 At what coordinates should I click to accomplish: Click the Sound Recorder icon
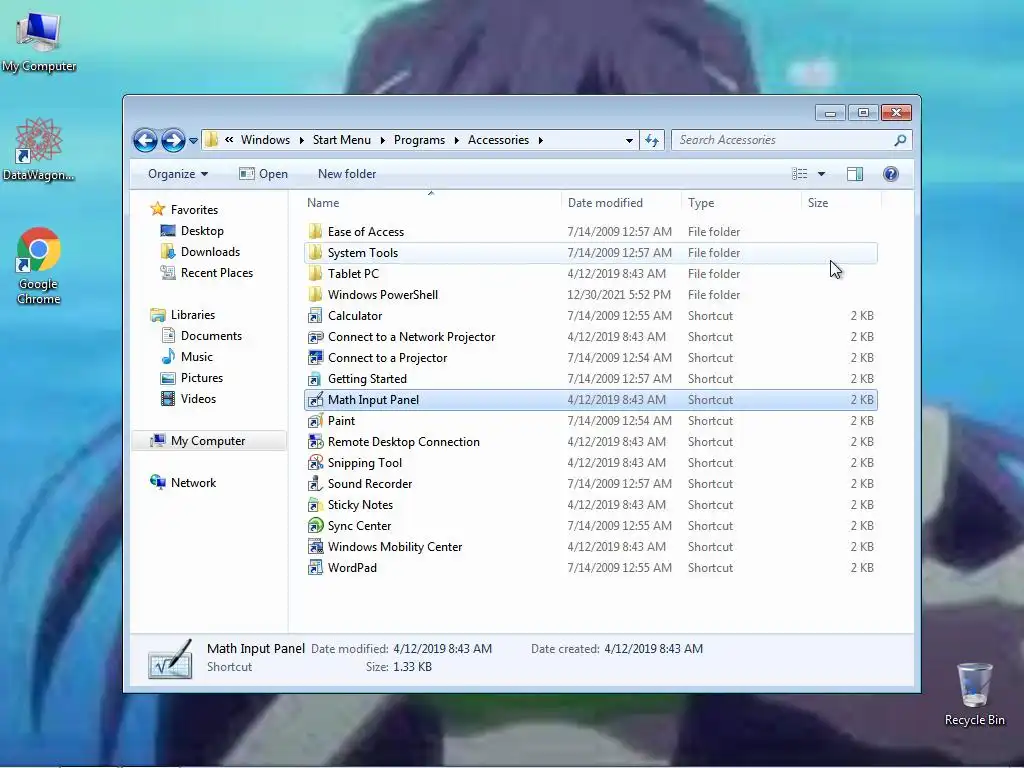coord(315,484)
